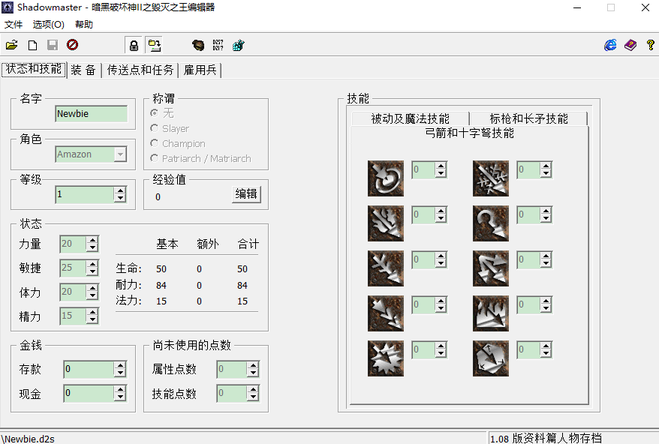Switch to the 装备 tab
This screenshot has height=444, width=659.
(x=83, y=70)
